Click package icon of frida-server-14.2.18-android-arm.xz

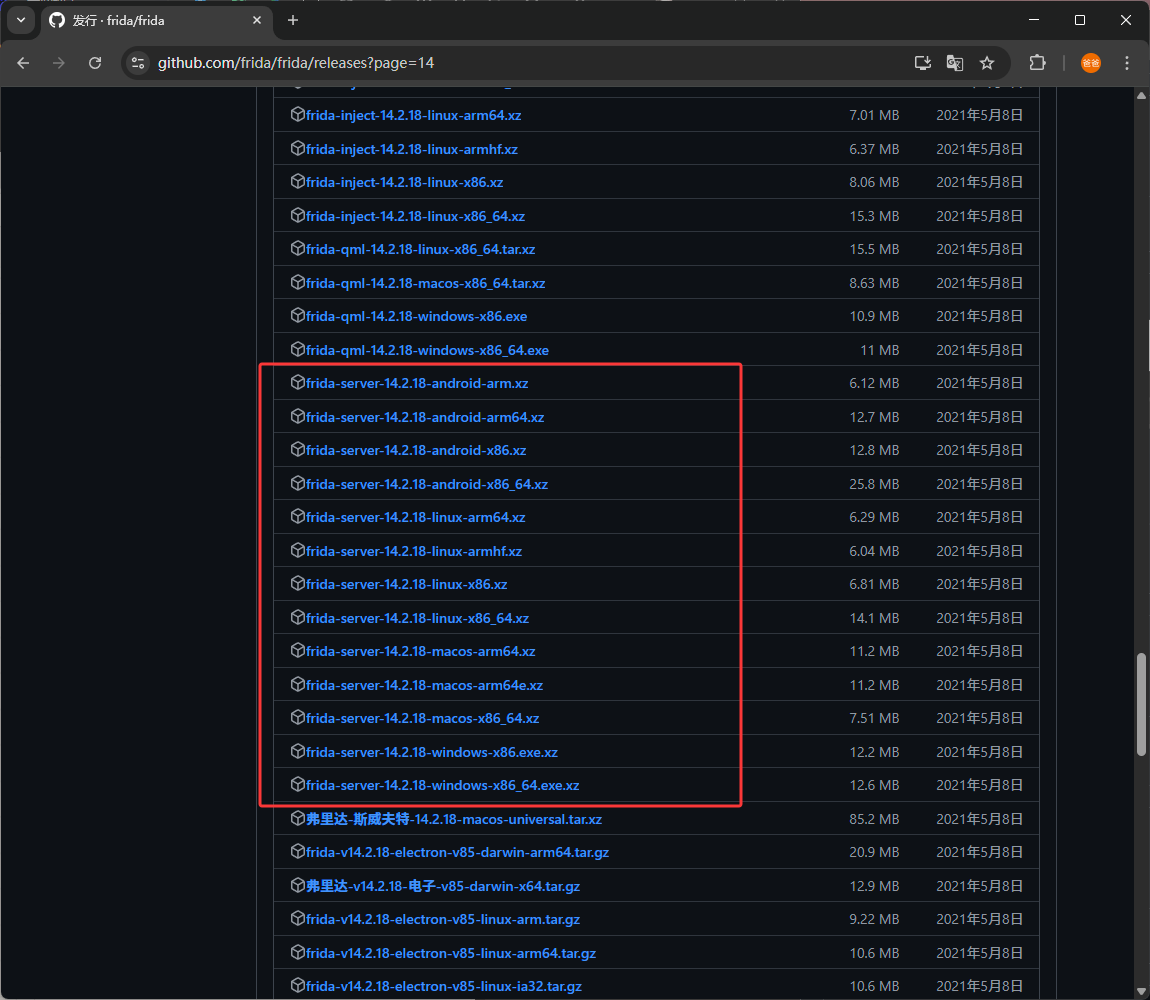[x=297, y=382]
